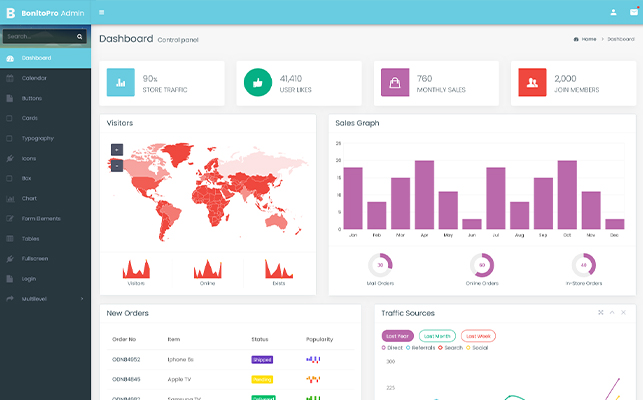643x400 pixels.
Task: Click the search magnifier icon in sidebar
Action: pyautogui.click(x=80, y=37)
